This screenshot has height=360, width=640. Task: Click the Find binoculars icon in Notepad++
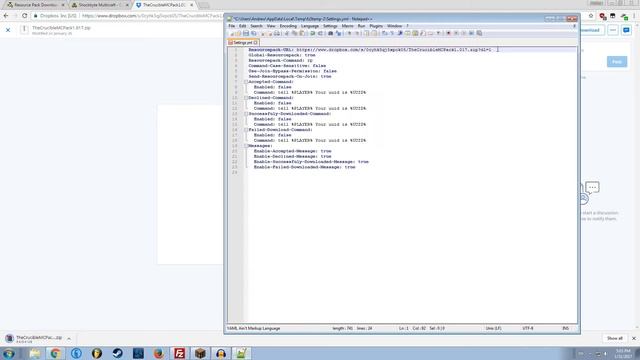pos(330,33)
